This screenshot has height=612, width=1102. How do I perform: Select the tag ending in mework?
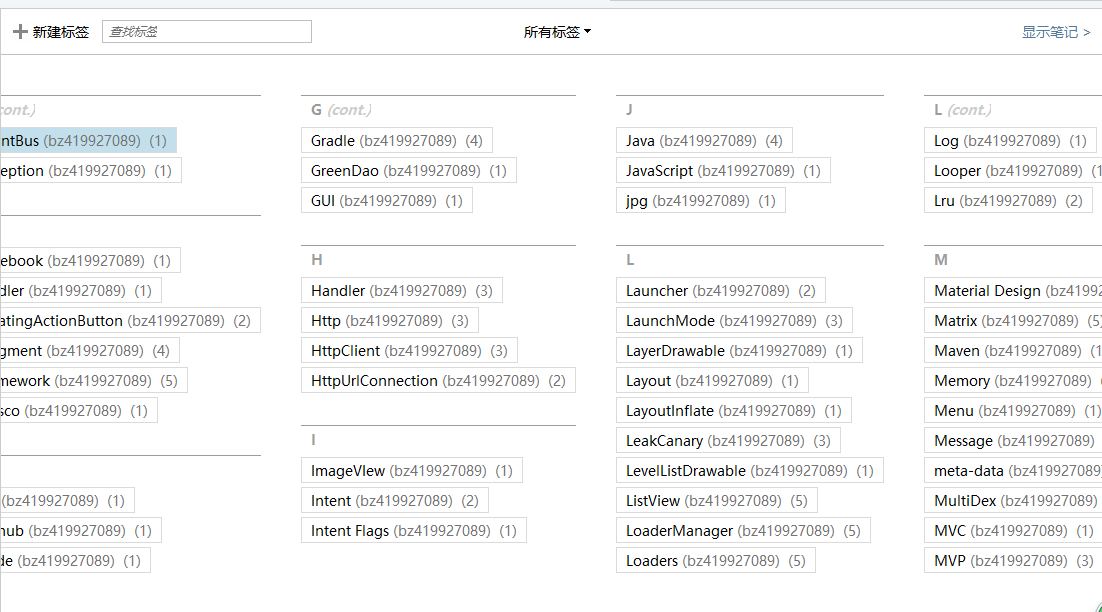93,381
